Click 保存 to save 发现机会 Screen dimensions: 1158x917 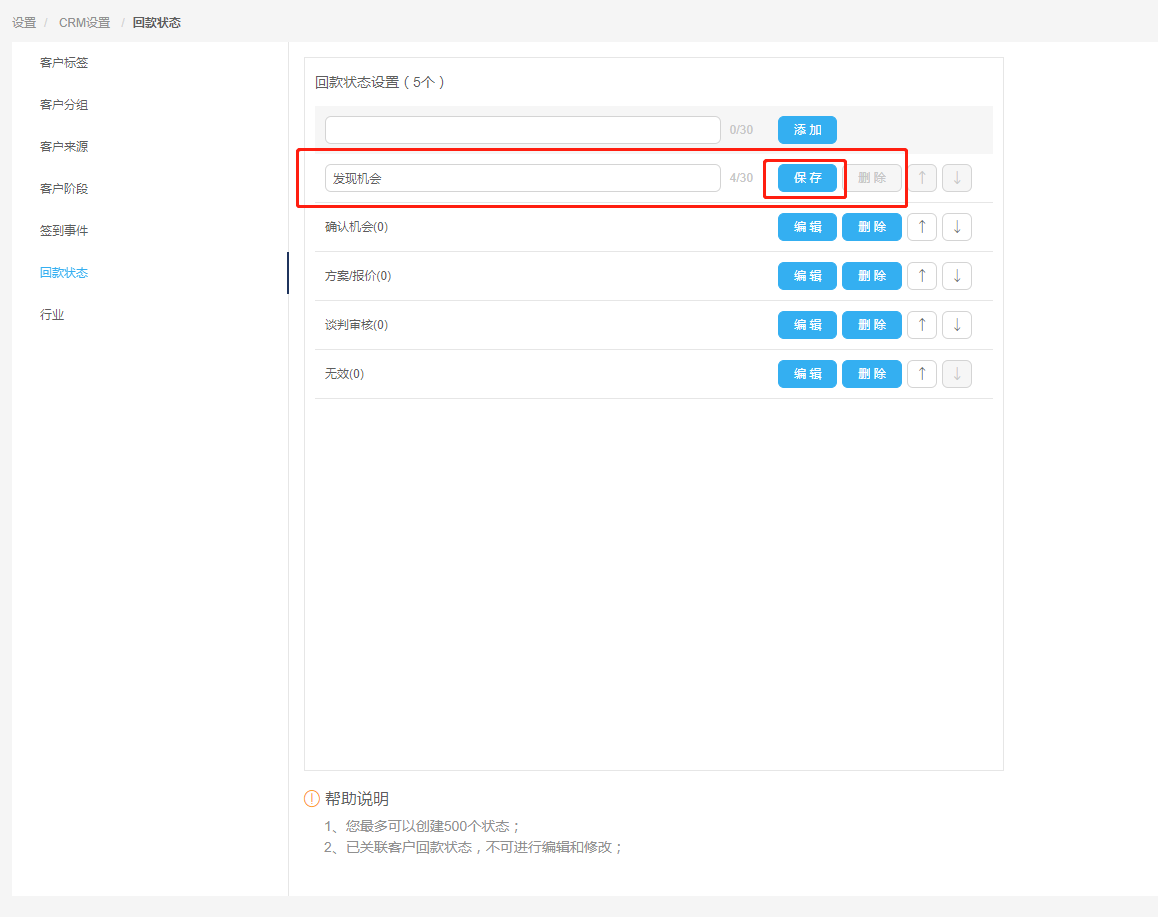coord(807,178)
